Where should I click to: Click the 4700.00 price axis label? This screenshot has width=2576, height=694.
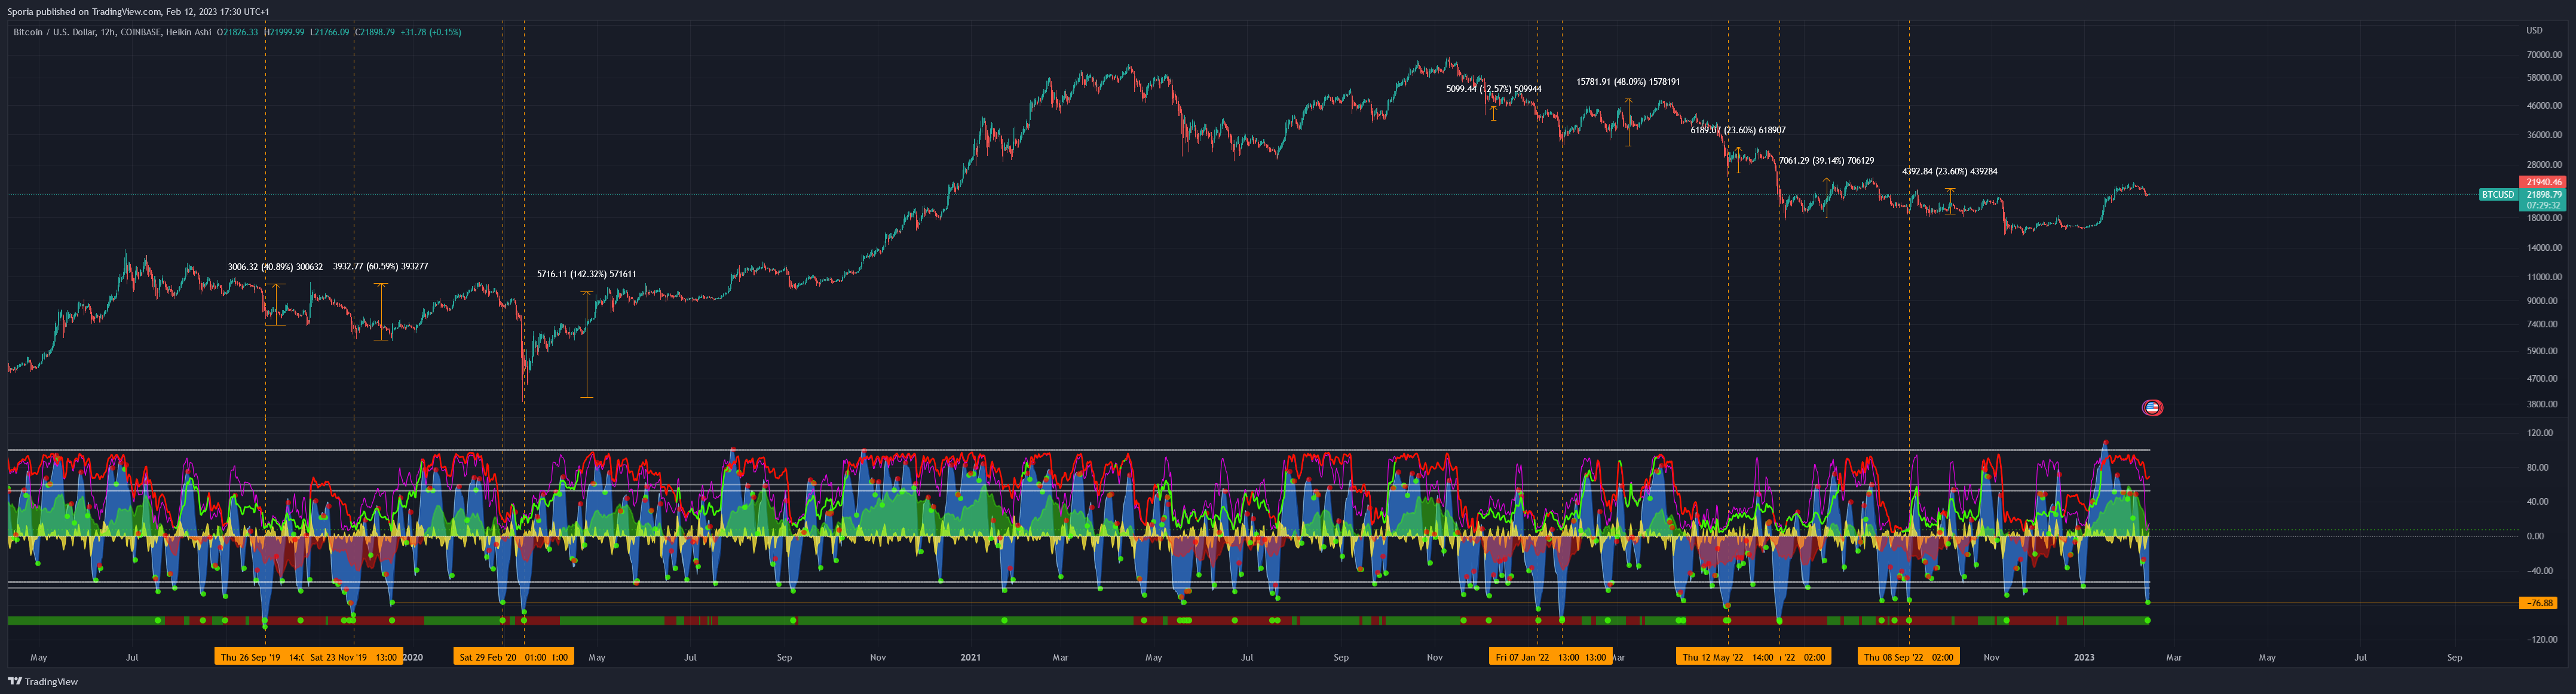(x=2542, y=380)
